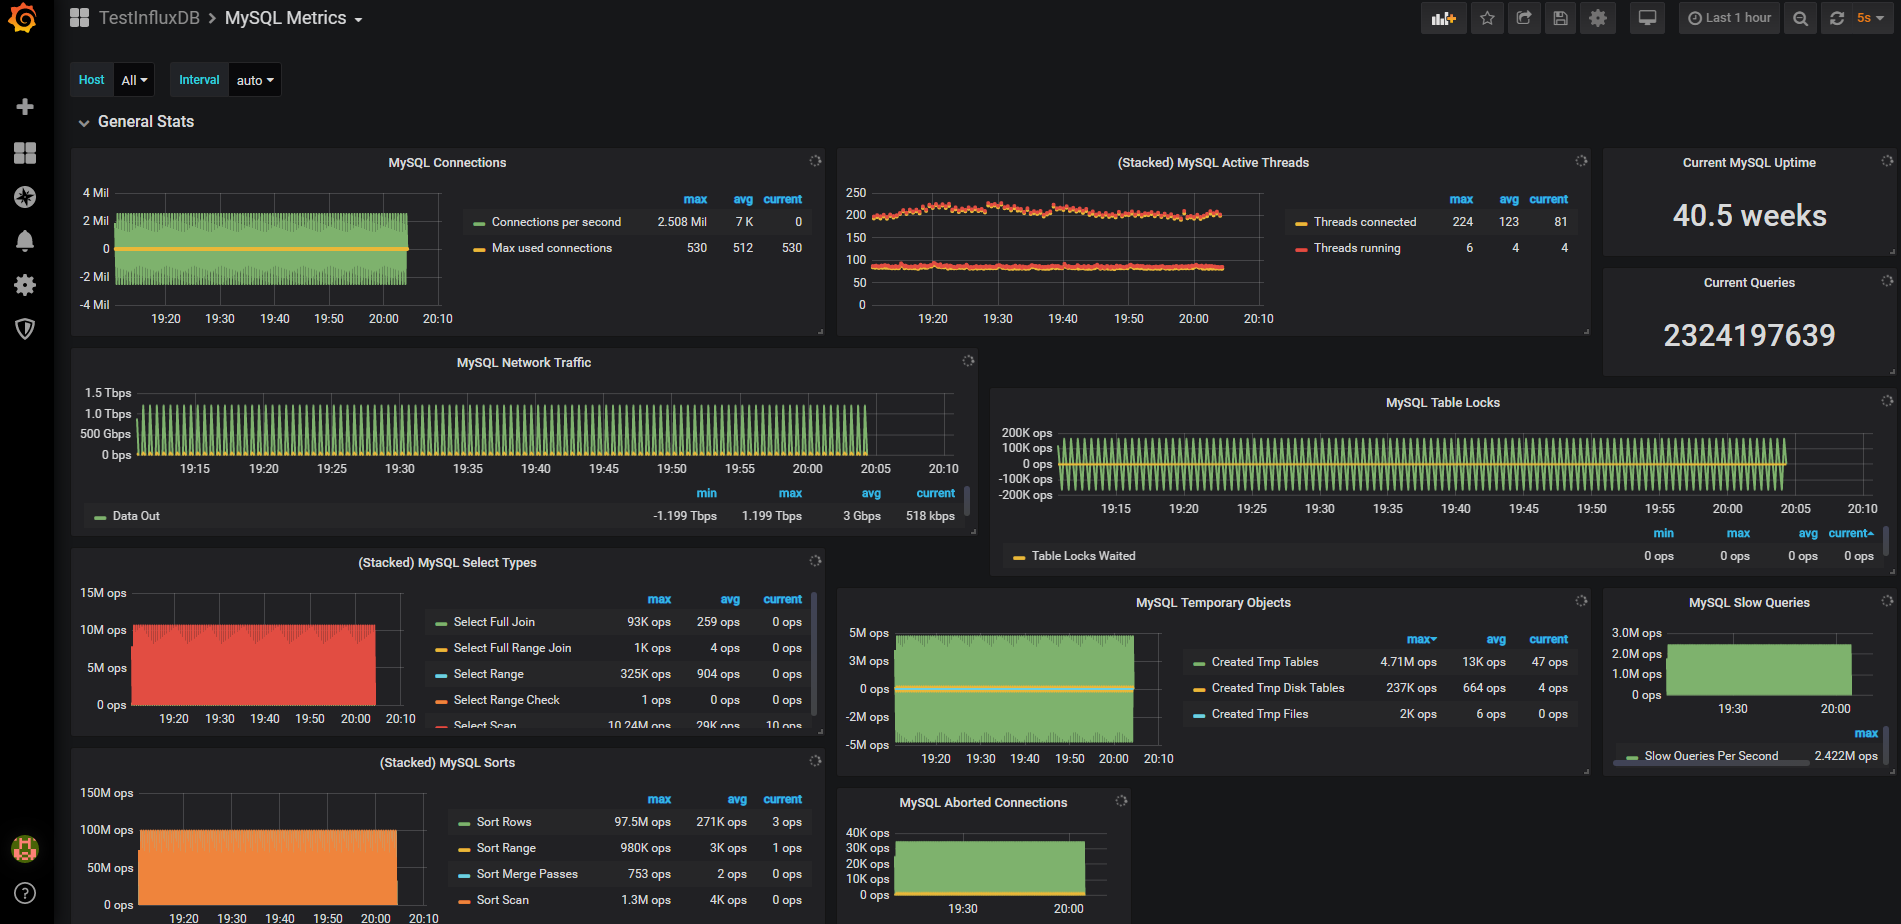This screenshot has width=1901, height=924.
Task: Save the dashboard with disk icon
Action: [1560, 18]
